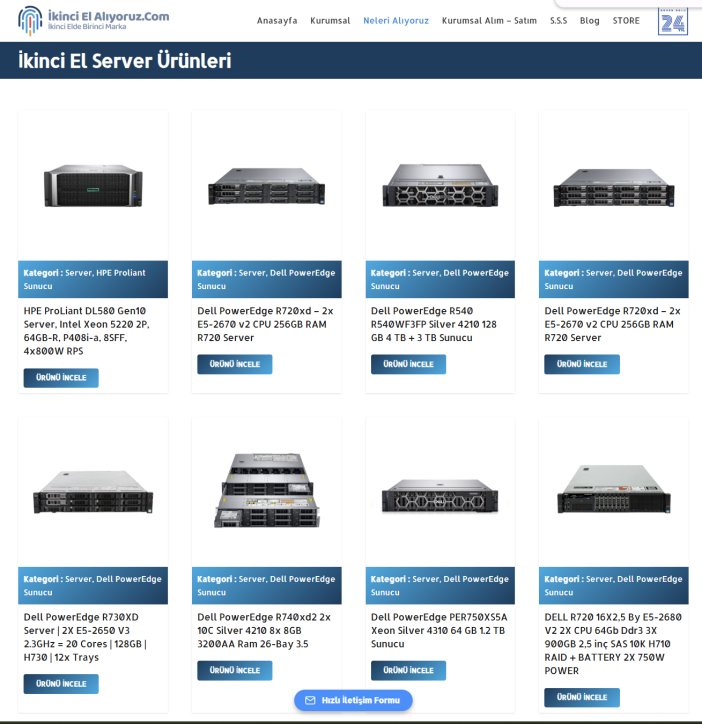Click the İkinci El Server Ürünleri heading
Image resolution: width=702 pixels, height=724 pixels.
coord(125,60)
